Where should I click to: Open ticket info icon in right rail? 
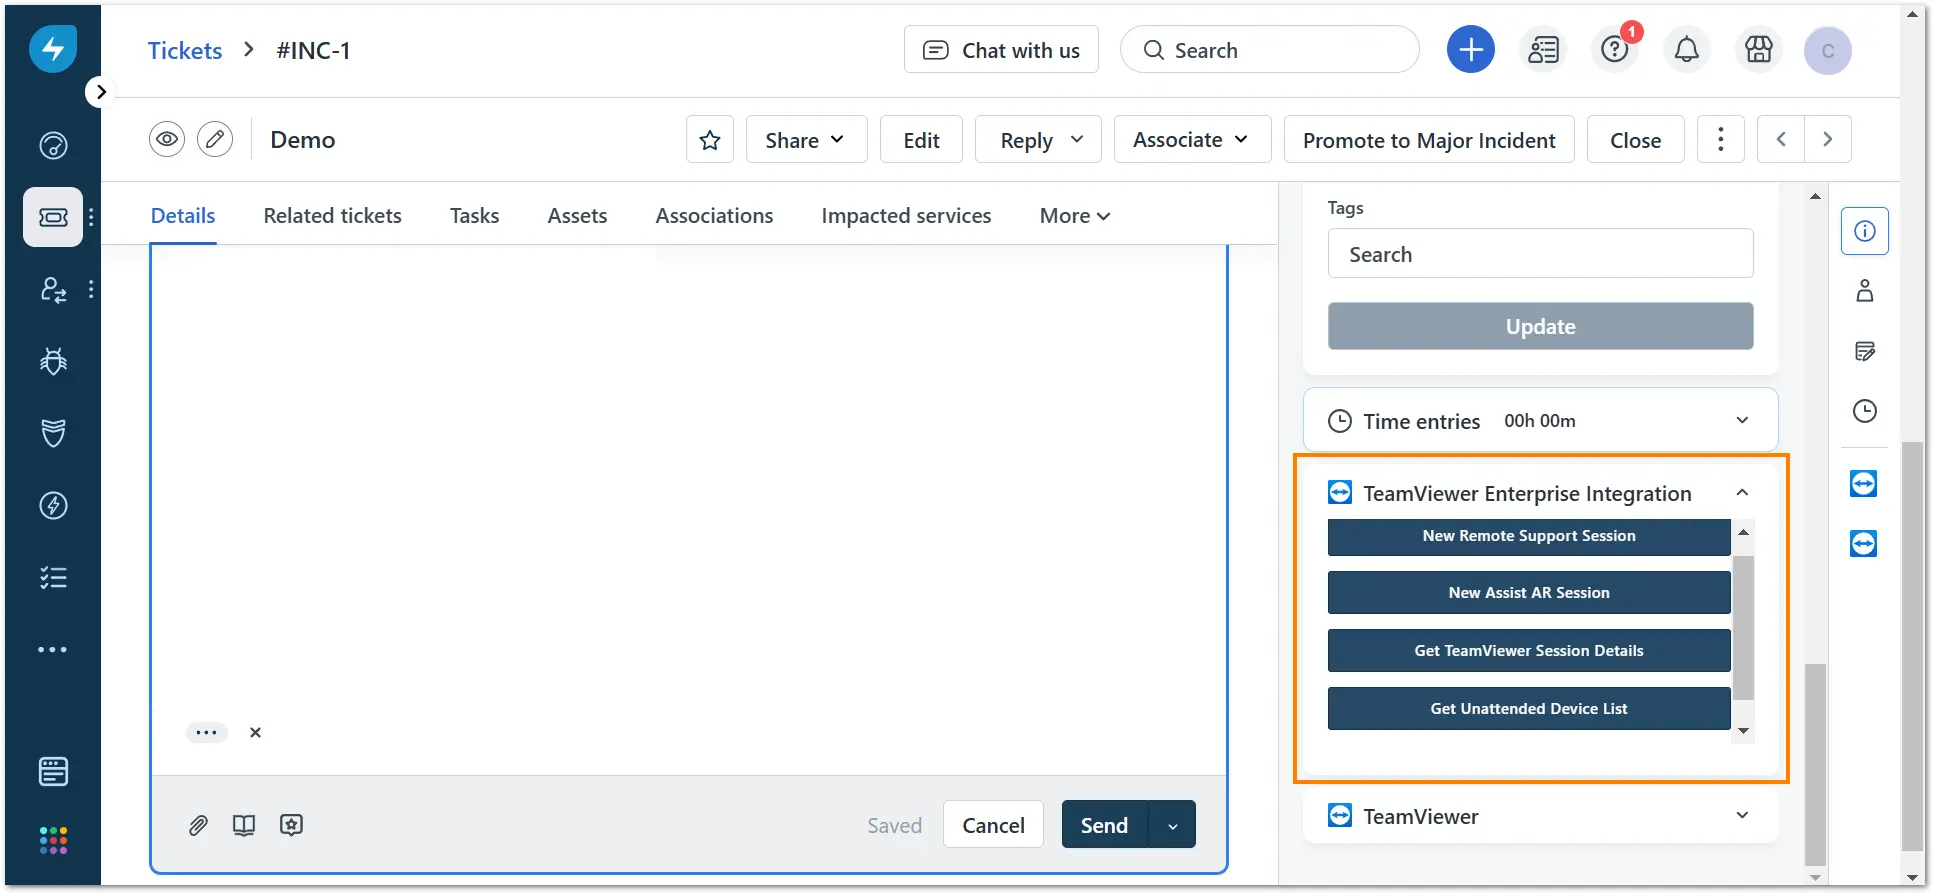click(1865, 231)
